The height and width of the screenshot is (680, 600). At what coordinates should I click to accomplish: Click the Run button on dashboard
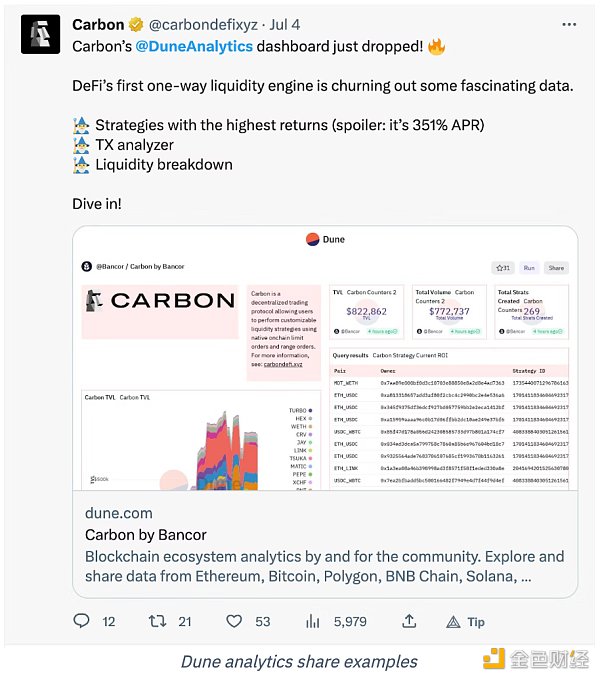click(x=529, y=268)
